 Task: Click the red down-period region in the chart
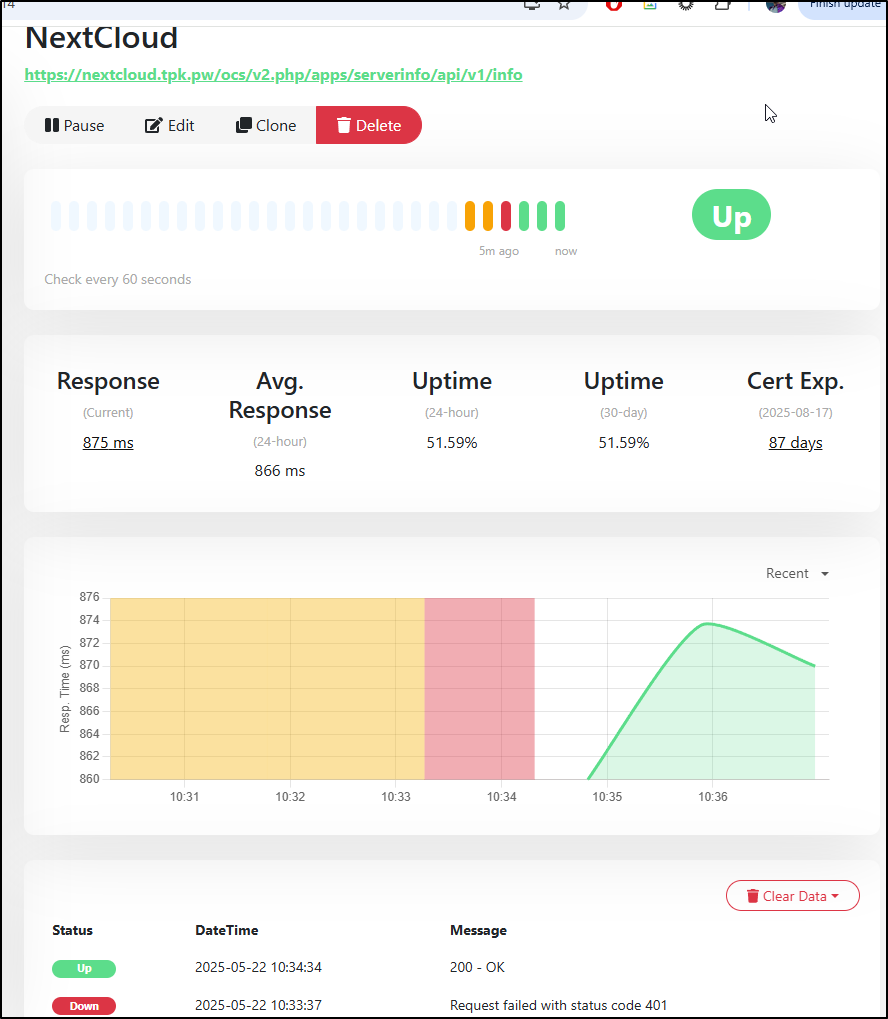[480, 689]
